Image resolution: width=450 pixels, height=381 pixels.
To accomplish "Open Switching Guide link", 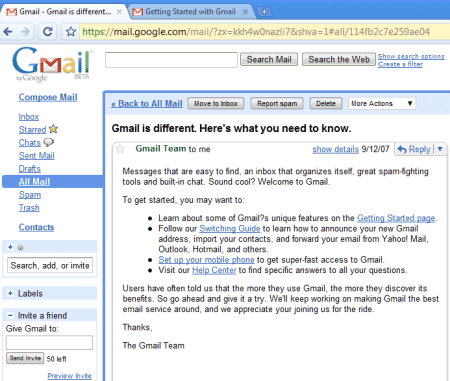I will (230, 228).
